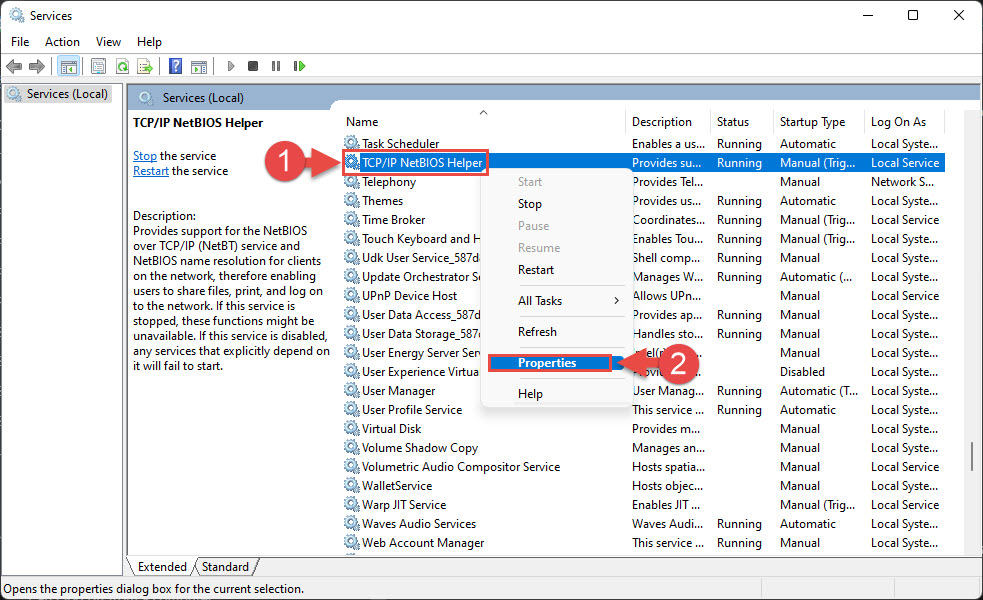
Task: Click the Back arrow toolbar icon
Action: (14, 66)
